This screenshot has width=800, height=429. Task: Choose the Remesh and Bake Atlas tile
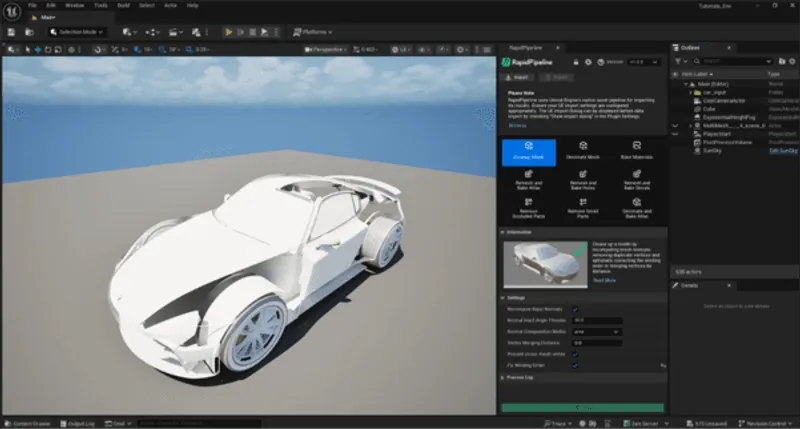[528, 180]
